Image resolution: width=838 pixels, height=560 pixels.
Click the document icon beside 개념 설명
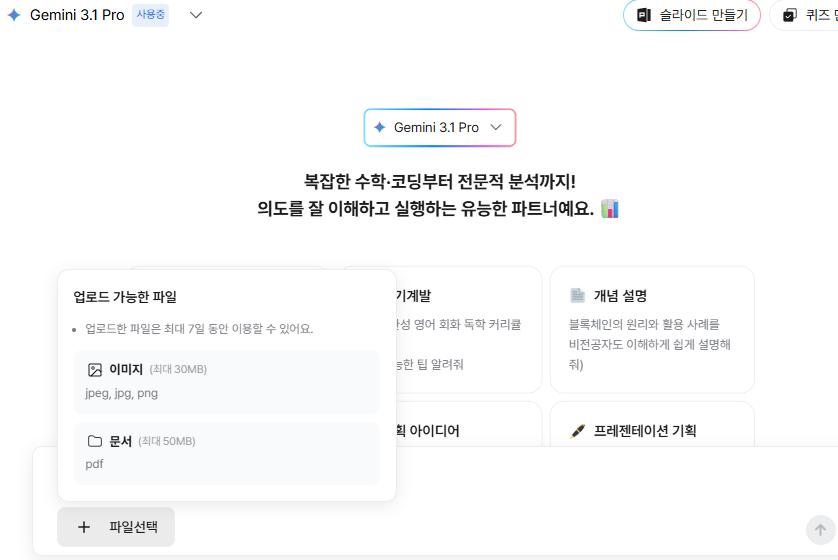(577, 295)
